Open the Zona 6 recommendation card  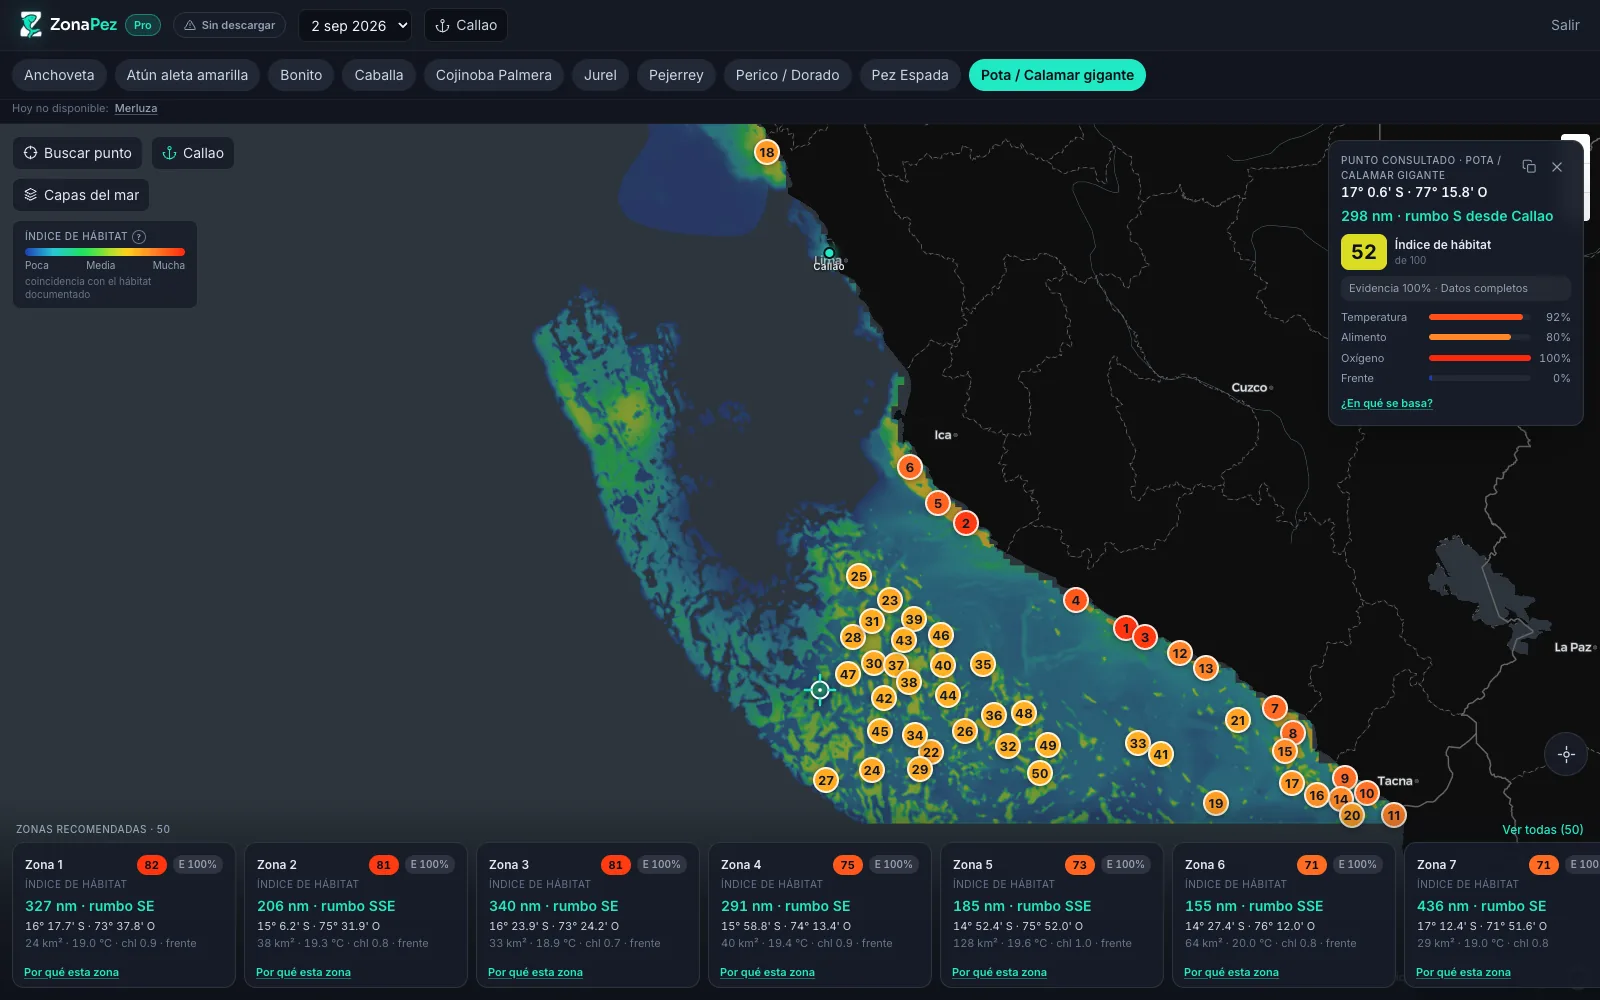pyautogui.click(x=1284, y=915)
